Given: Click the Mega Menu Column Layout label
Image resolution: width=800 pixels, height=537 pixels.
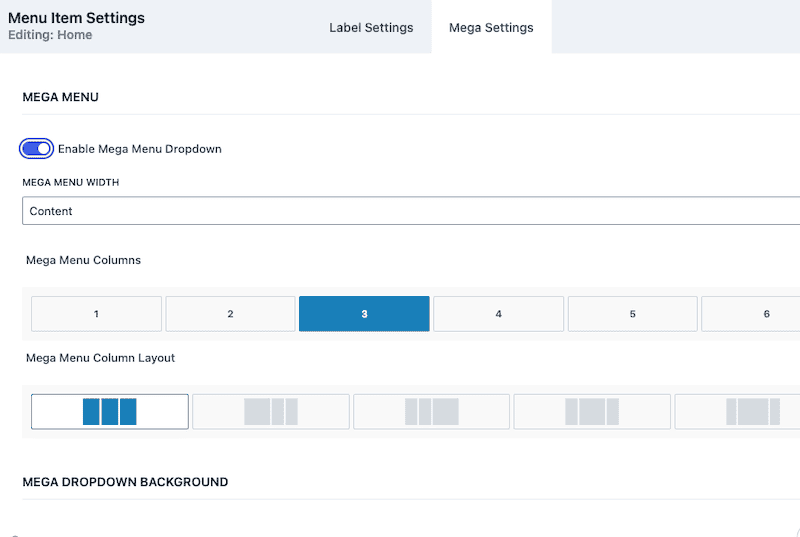Looking at the screenshot, I should (x=101, y=358).
